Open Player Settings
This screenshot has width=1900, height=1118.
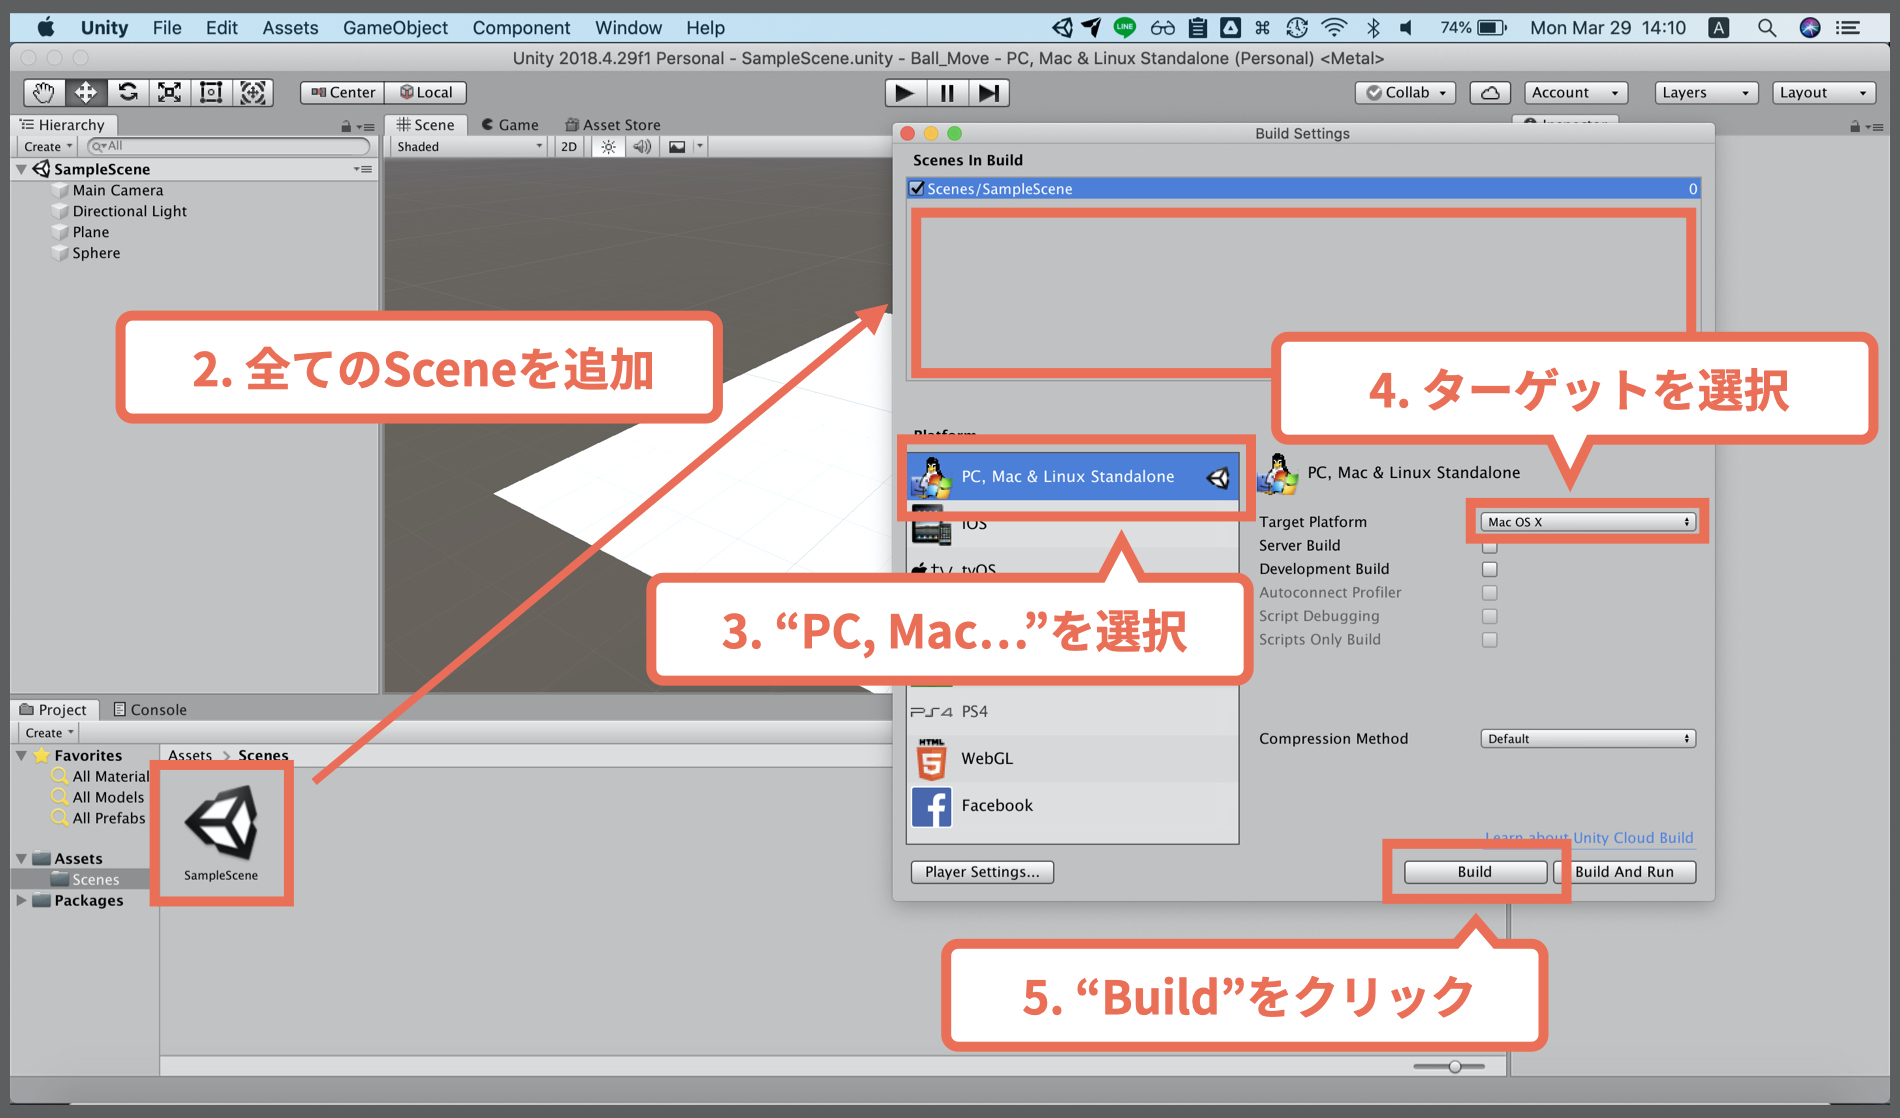pyautogui.click(x=981, y=872)
